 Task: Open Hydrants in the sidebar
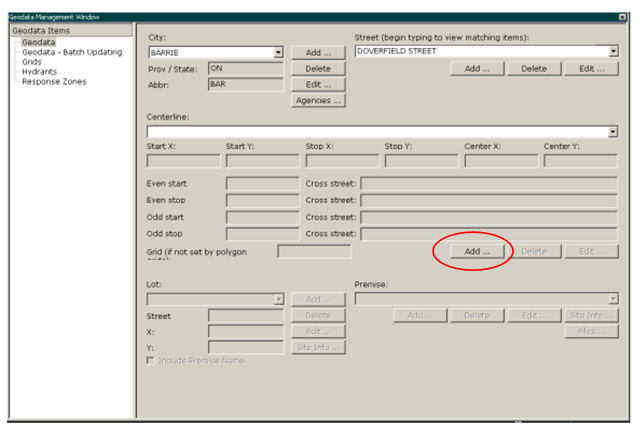[x=39, y=72]
